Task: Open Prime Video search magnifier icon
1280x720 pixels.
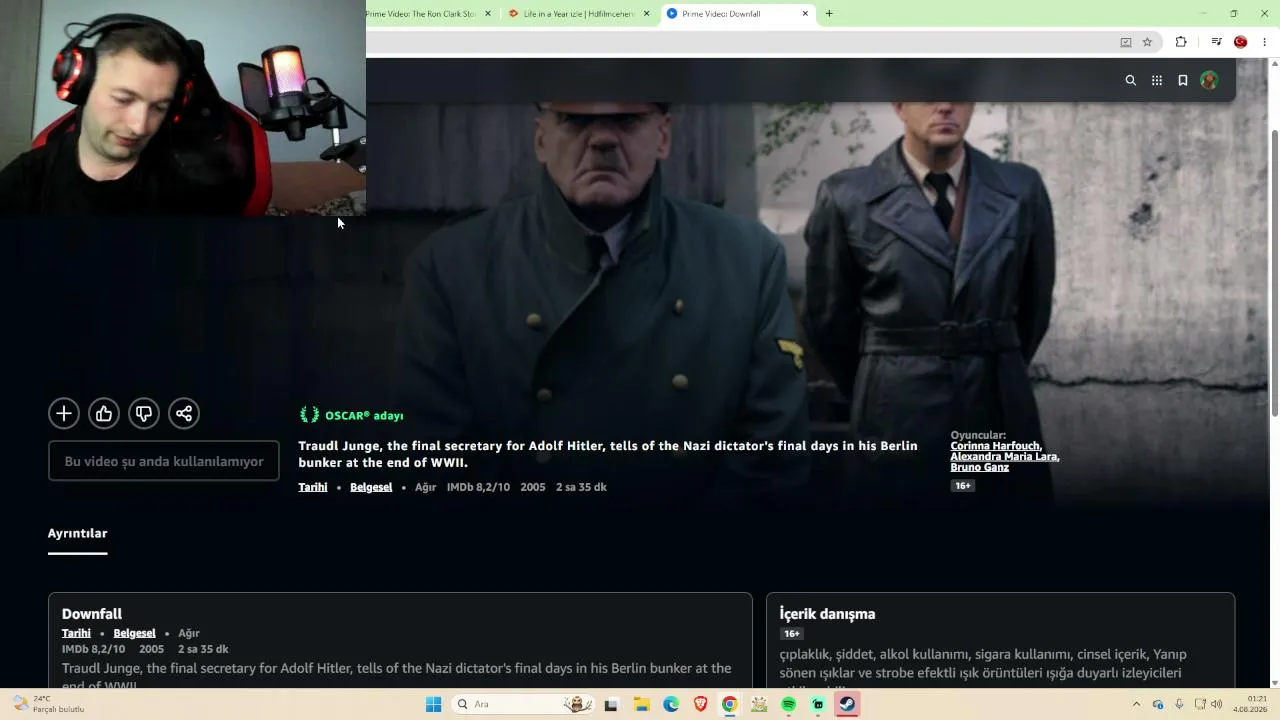Action: 1131,81
